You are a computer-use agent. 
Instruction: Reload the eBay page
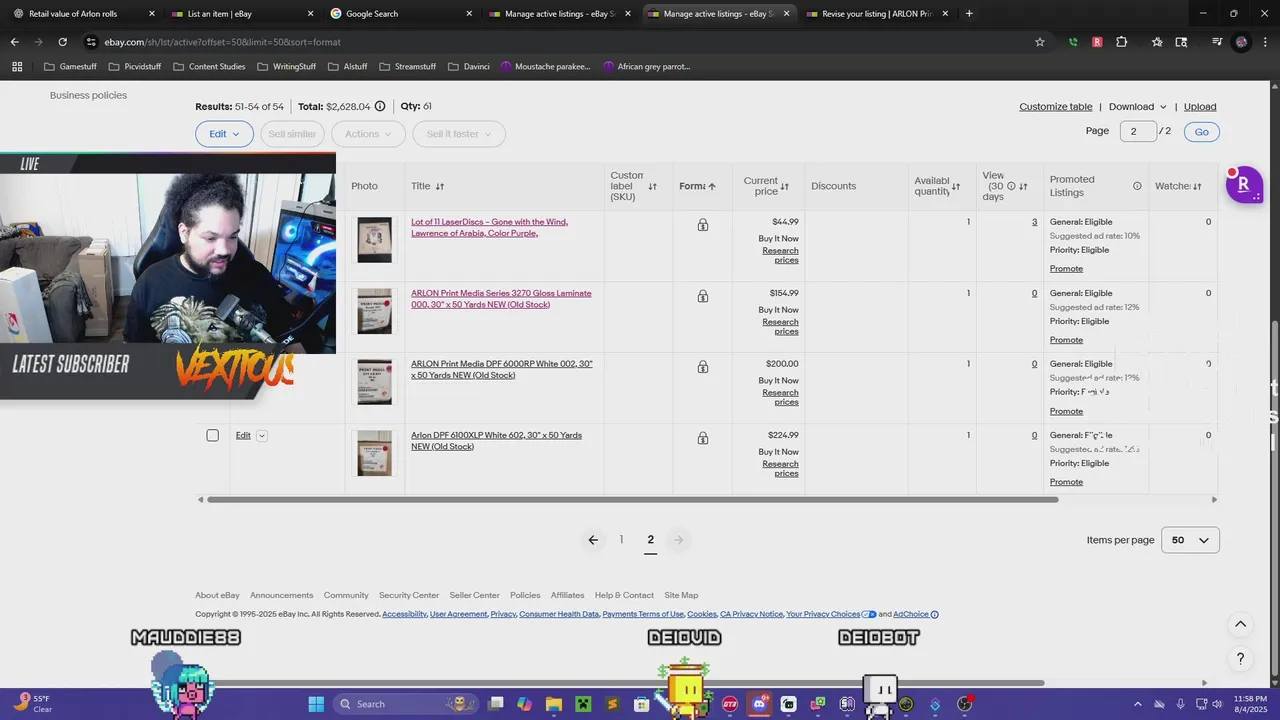click(x=62, y=42)
